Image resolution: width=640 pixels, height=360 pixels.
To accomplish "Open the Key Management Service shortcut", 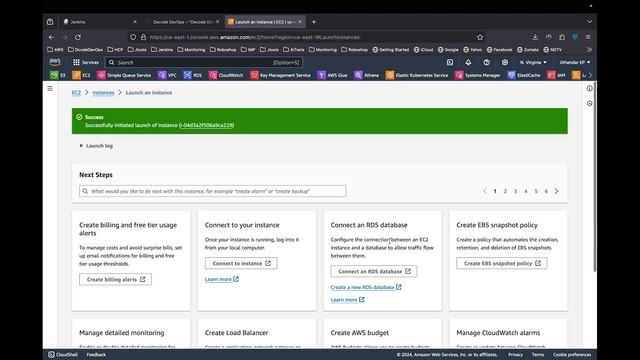I will [280, 75].
